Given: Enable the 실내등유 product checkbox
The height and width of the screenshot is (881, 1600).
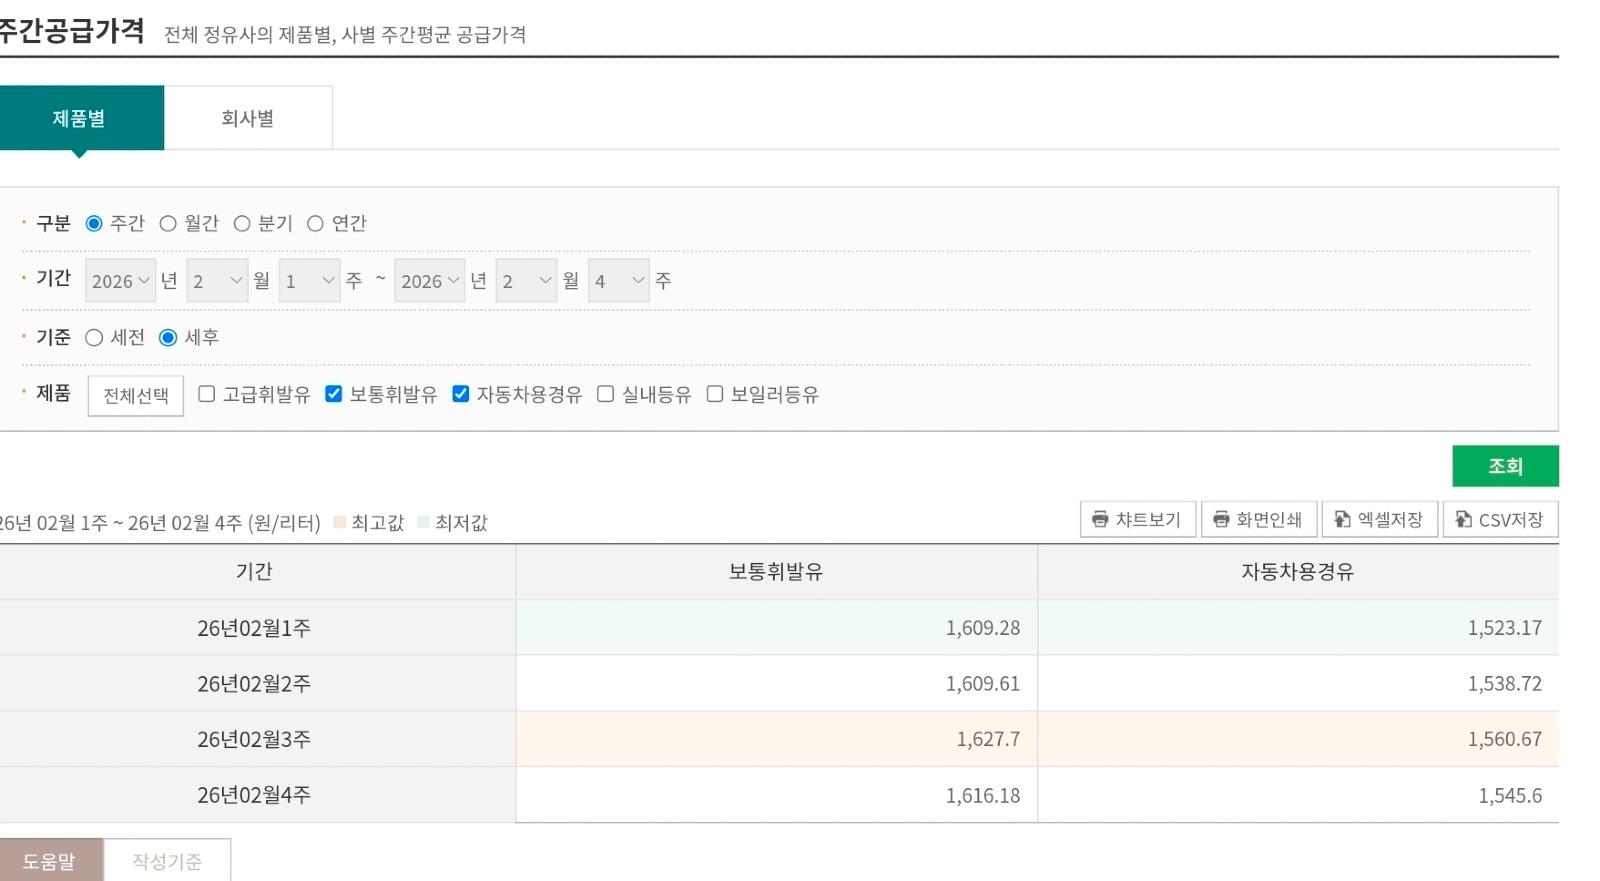Looking at the screenshot, I should [x=606, y=394].
